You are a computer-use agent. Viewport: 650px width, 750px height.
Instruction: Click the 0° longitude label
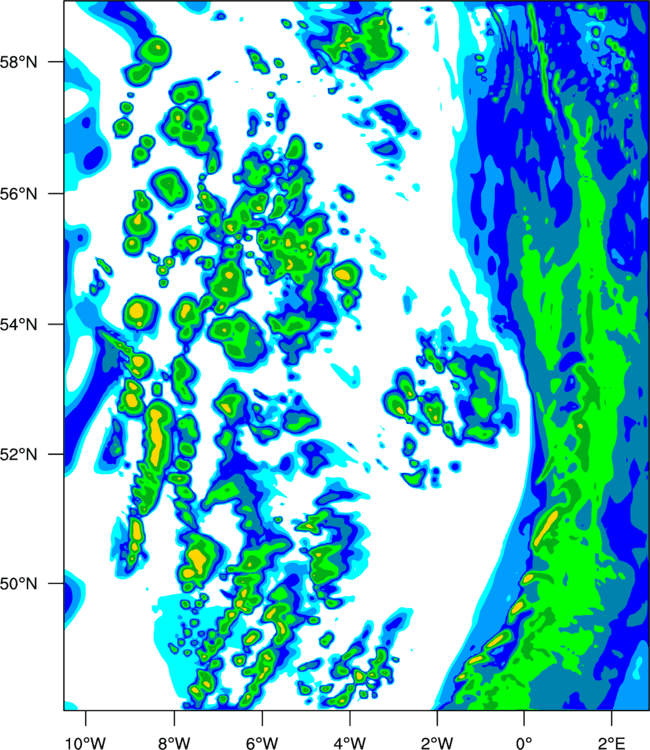(524, 742)
